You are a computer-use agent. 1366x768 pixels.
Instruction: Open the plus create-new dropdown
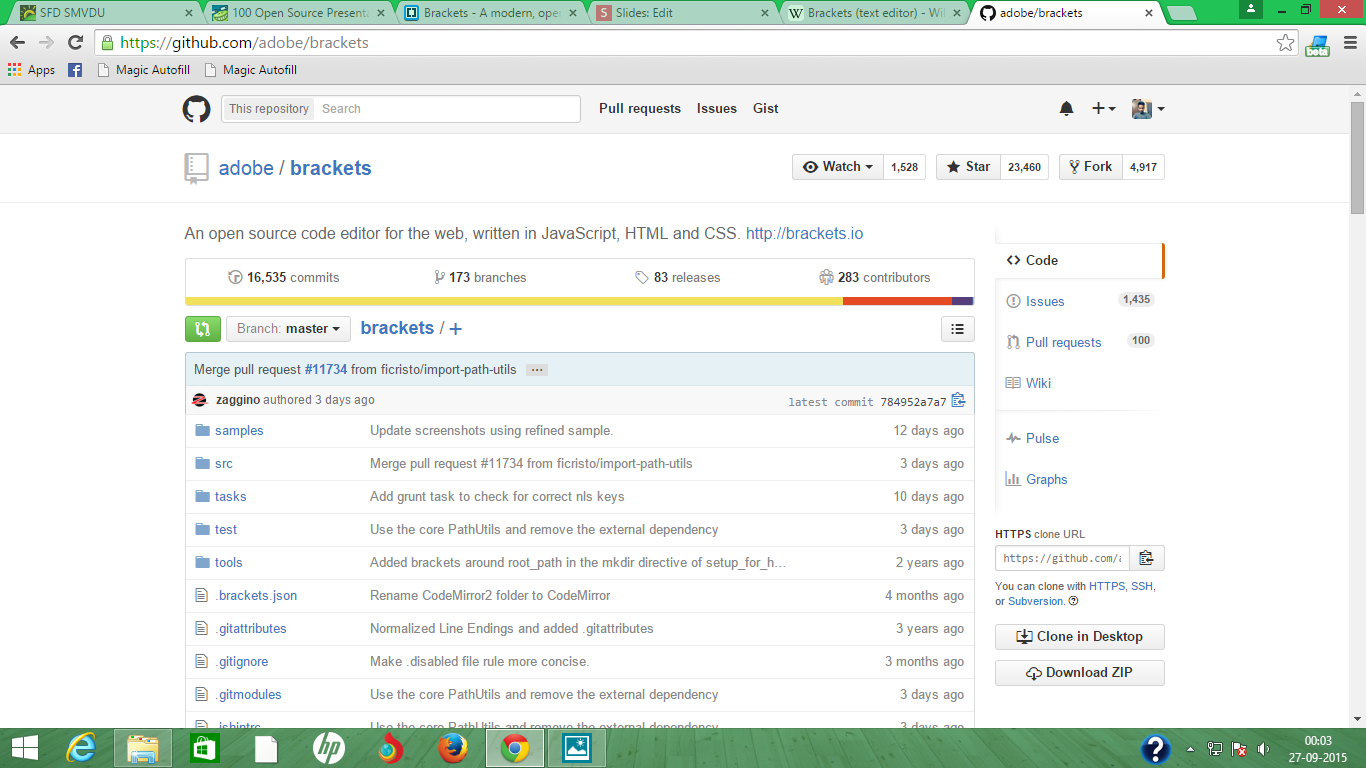pos(1104,109)
